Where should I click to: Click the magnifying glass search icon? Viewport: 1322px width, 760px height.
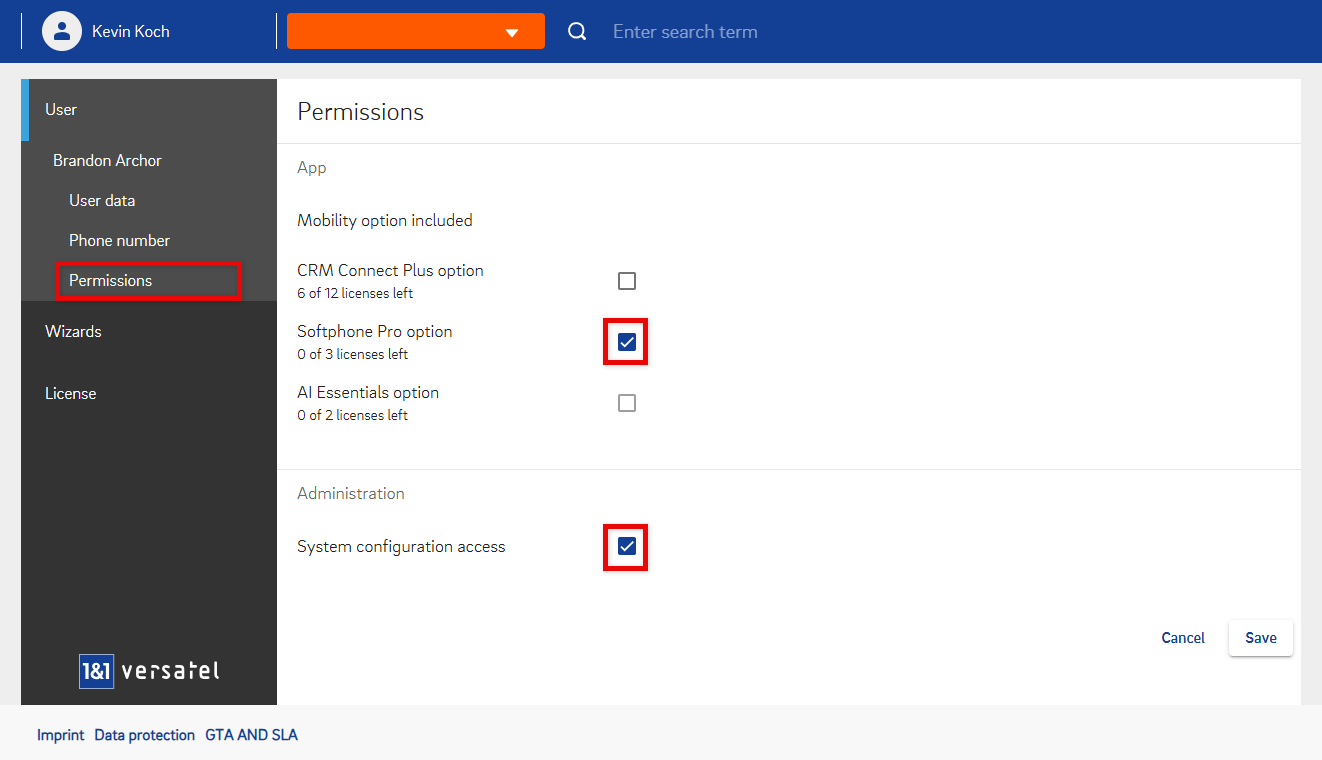click(577, 31)
